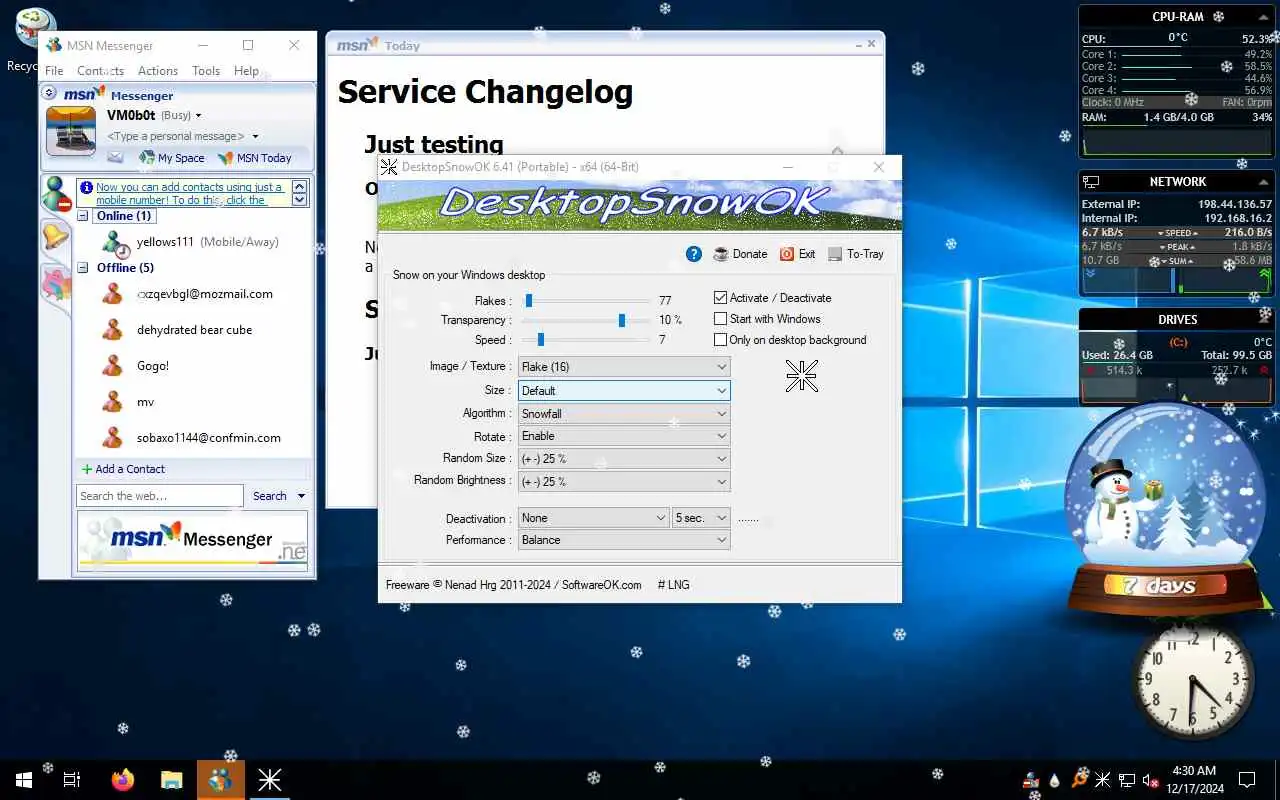Click the snowflake preview image in DesktopSnowOK

coord(802,376)
